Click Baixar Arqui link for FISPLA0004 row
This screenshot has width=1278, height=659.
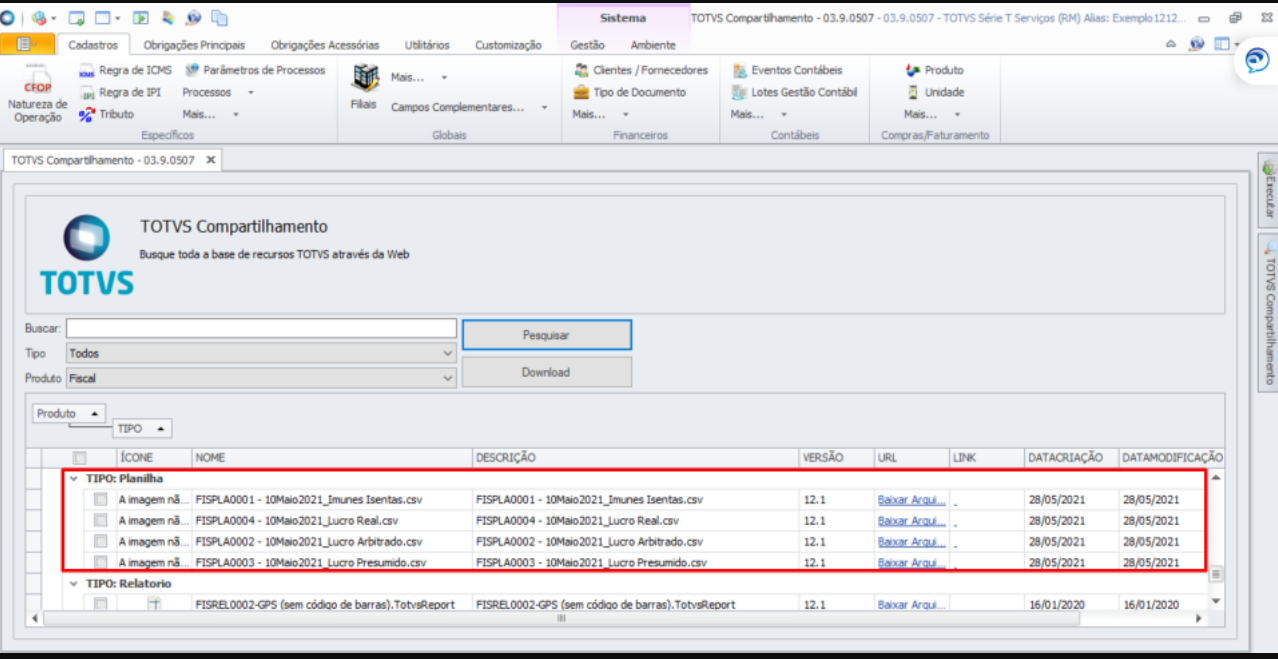(x=911, y=520)
